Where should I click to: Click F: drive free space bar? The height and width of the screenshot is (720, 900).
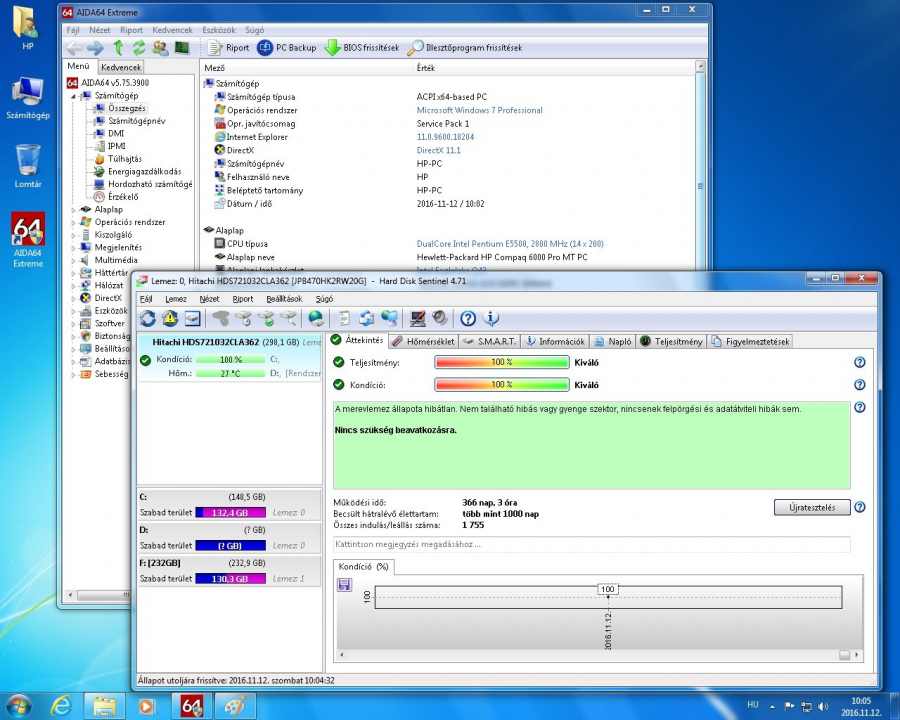[230, 579]
